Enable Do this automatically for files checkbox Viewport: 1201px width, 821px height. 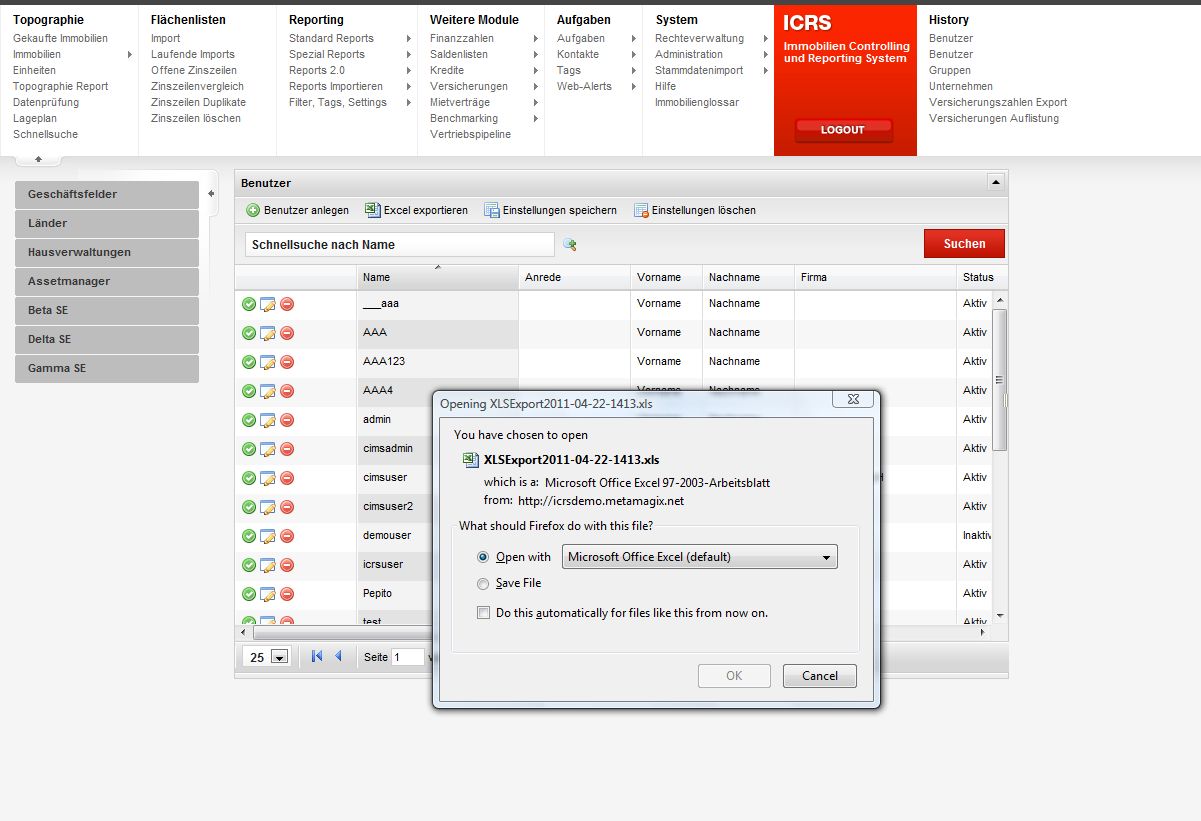click(483, 612)
